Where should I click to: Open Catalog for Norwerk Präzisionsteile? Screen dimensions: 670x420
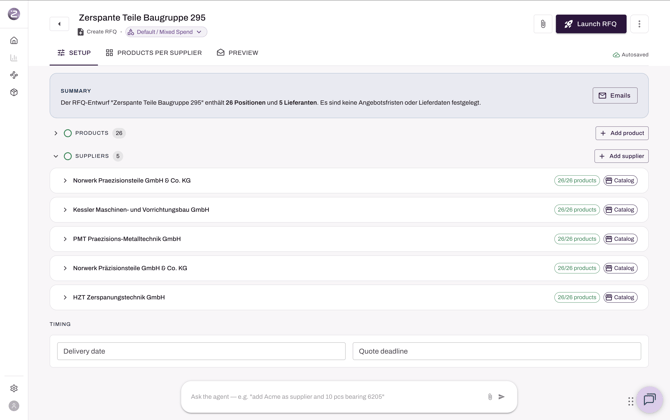[620, 268]
